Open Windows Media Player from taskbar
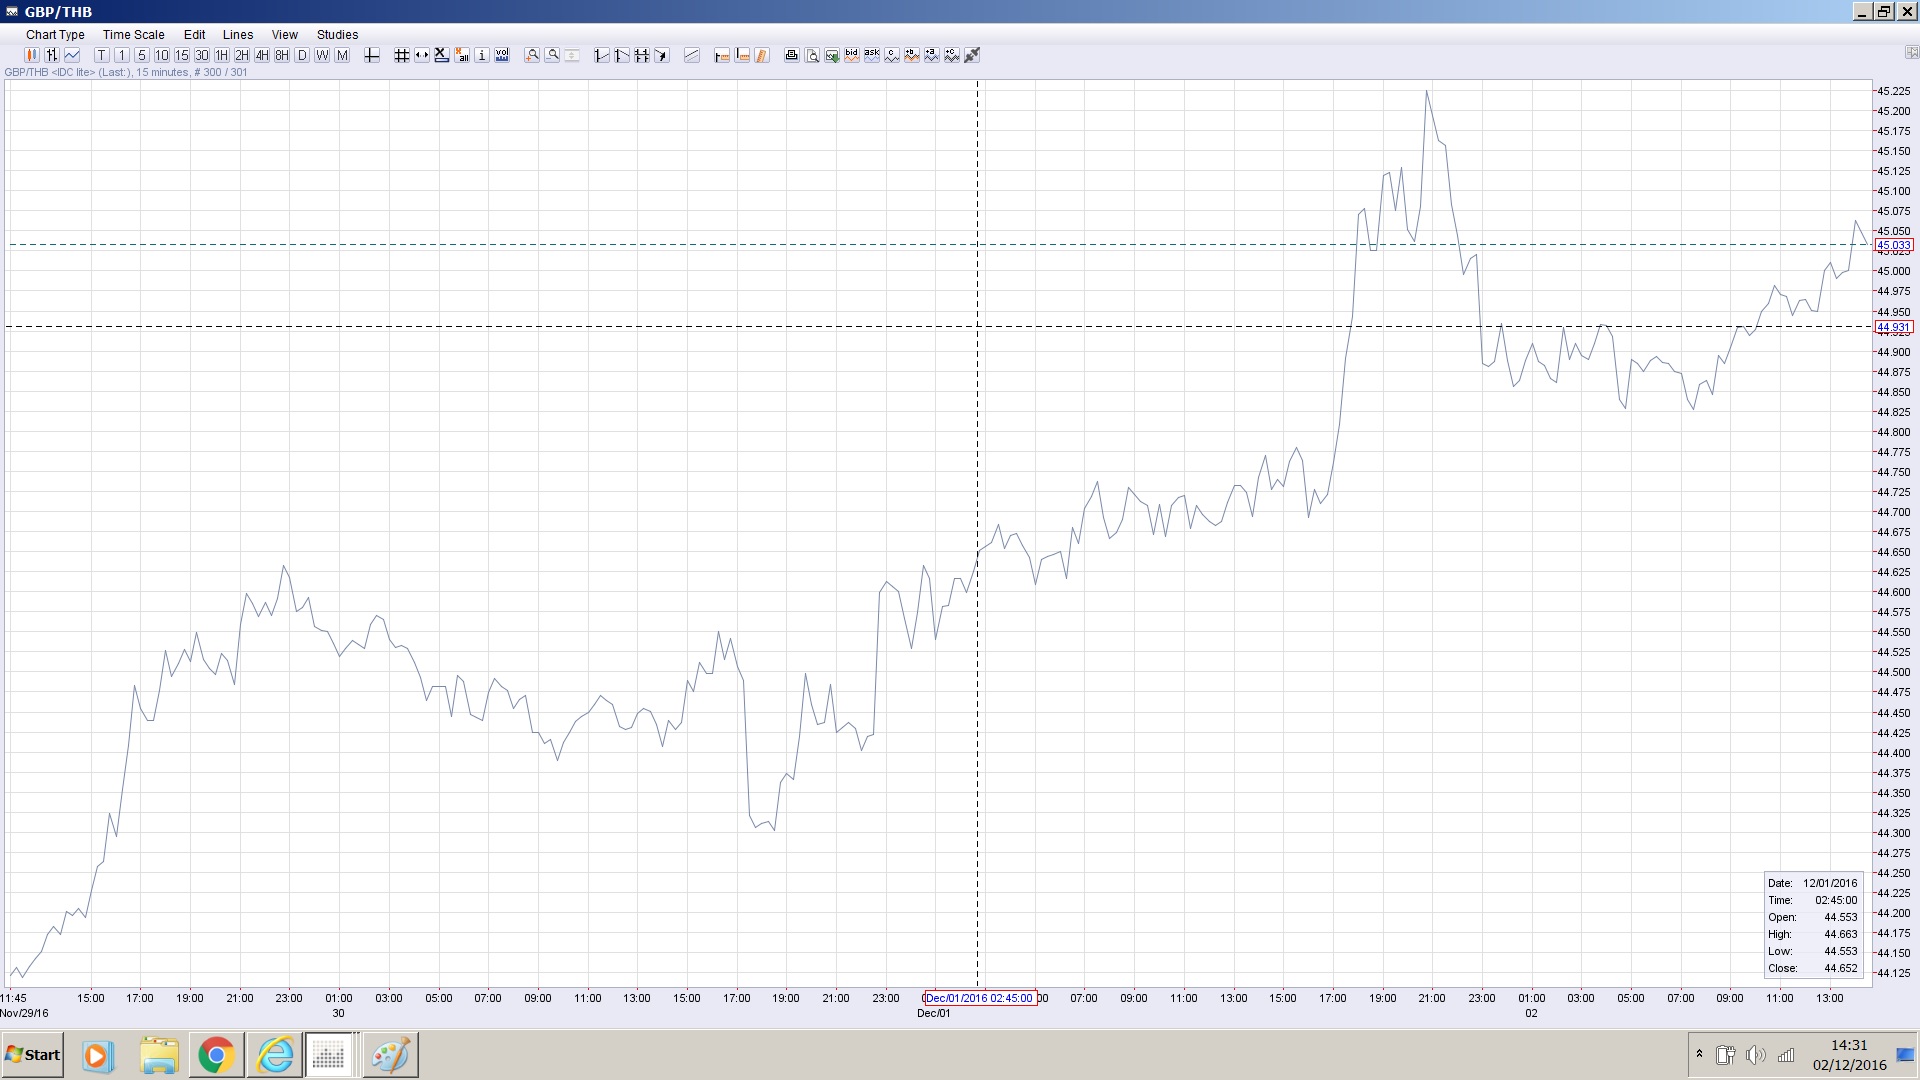This screenshot has width=1920, height=1080. pyautogui.click(x=97, y=1055)
